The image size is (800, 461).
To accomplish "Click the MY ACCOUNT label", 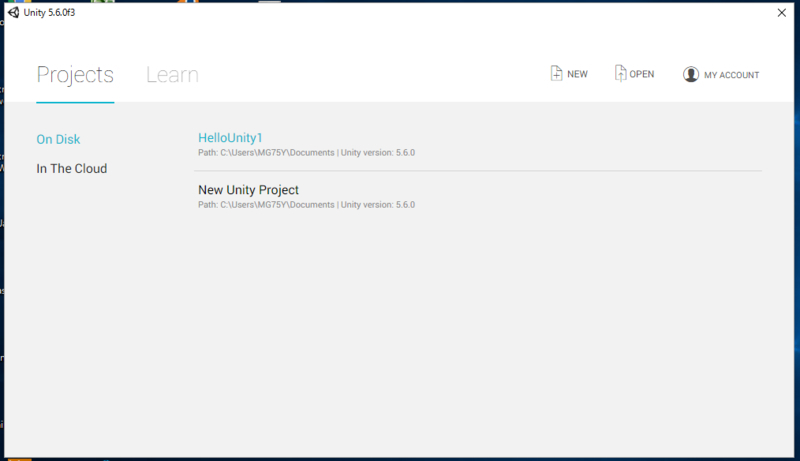I will point(732,75).
